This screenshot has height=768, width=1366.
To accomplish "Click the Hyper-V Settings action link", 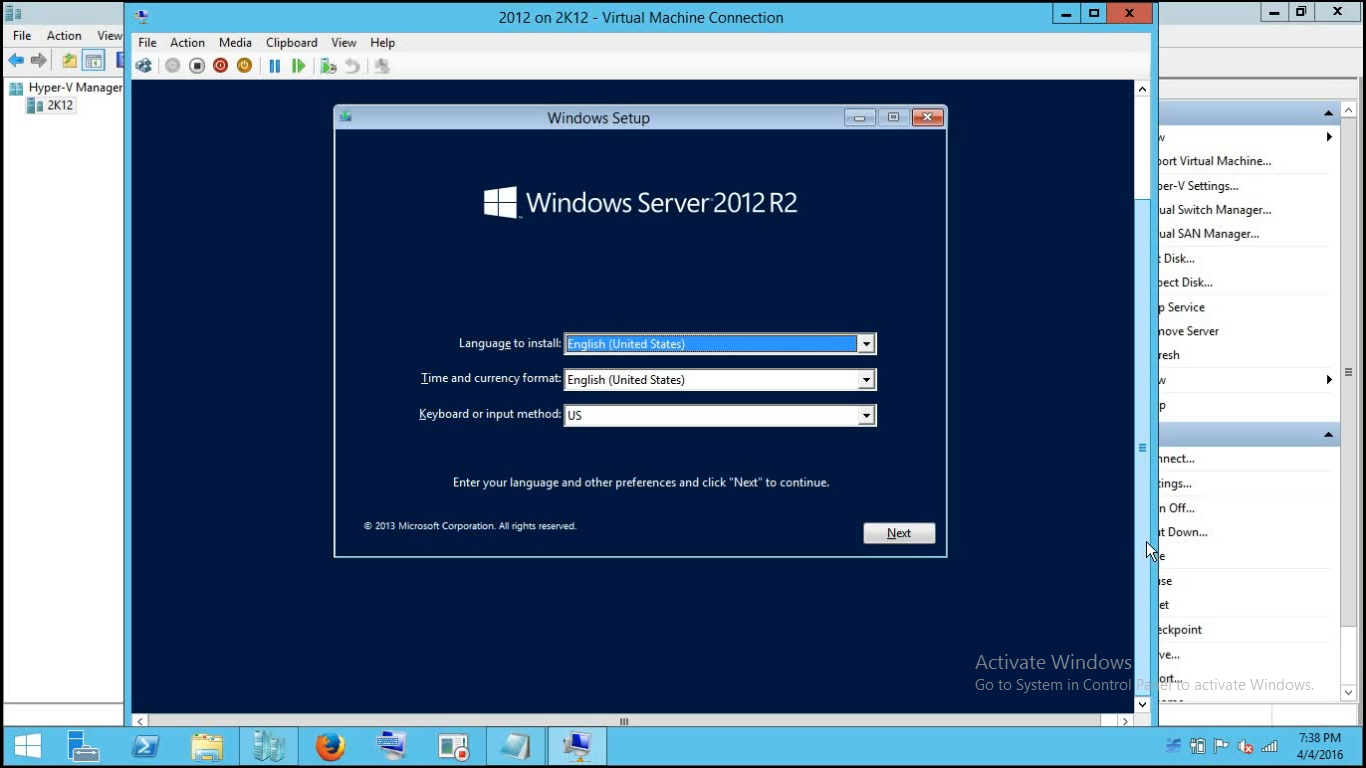I will 1198,186.
